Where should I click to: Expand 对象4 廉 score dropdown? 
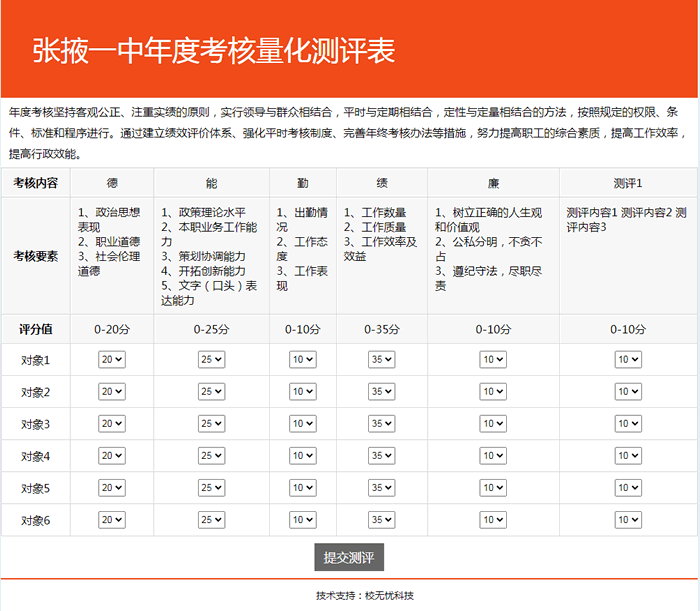[493, 456]
